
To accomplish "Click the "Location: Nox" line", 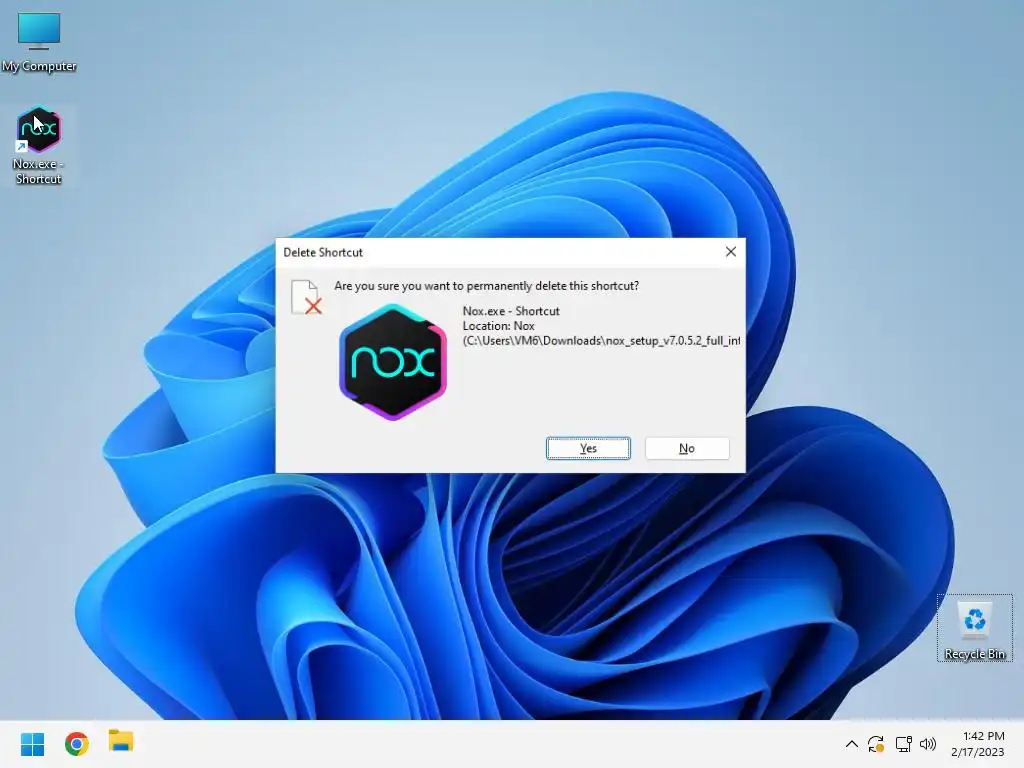I will coord(498,326).
